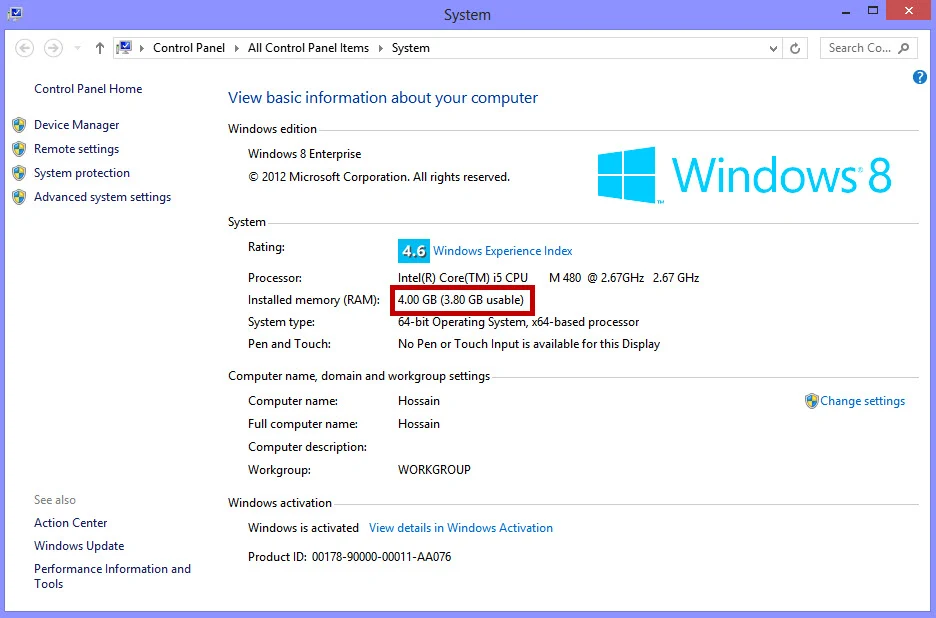Screen dimensions: 936x618
Task: Open Action Center link
Action: pyautogui.click(x=70, y=523)
